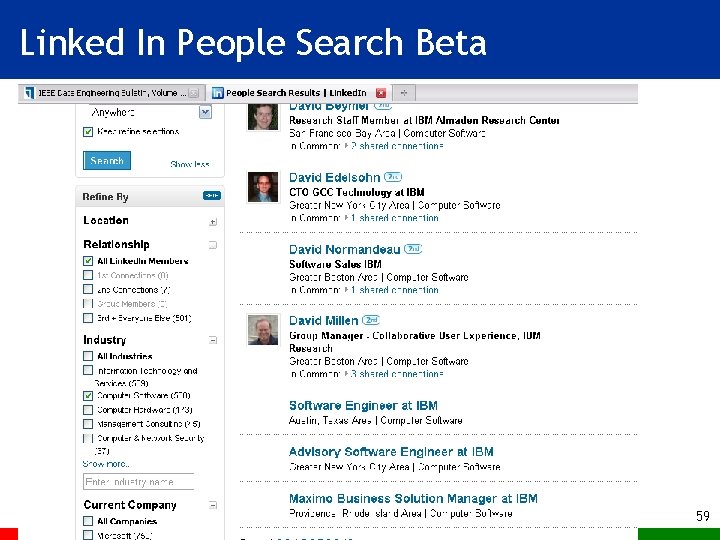Uncheck the Computer Software industry filter
This screenshot has width=720, height=540.
(x=88, y=395)
